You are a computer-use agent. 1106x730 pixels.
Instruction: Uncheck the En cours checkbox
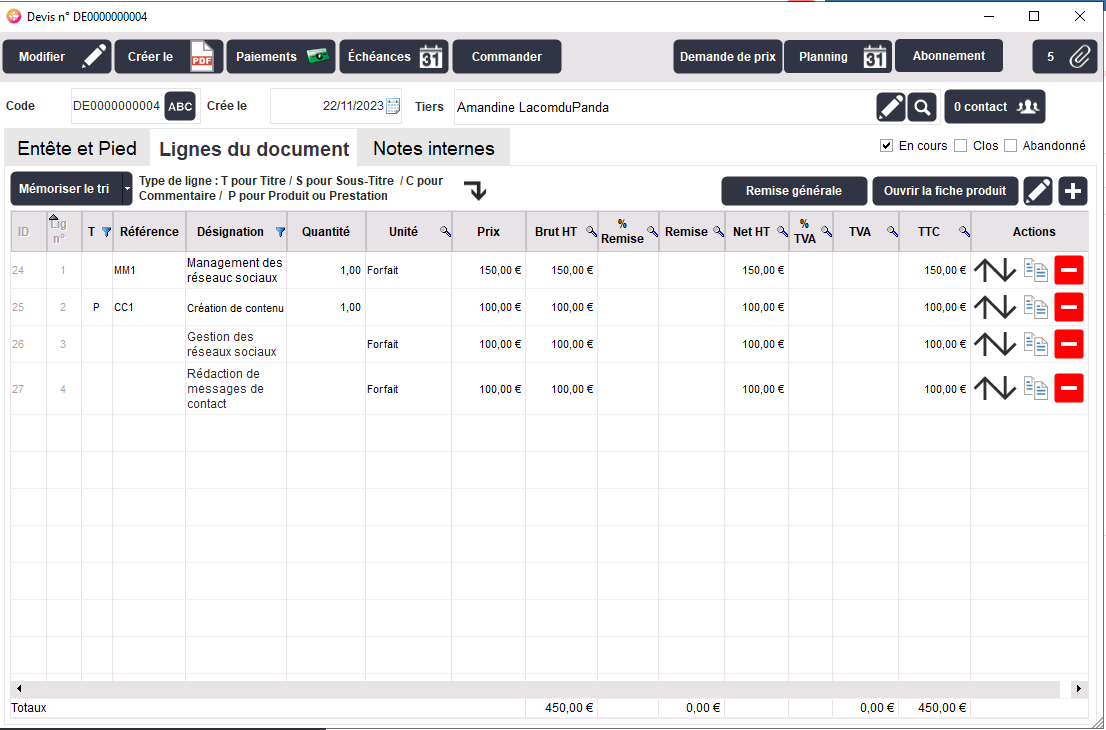click(886, 146)
